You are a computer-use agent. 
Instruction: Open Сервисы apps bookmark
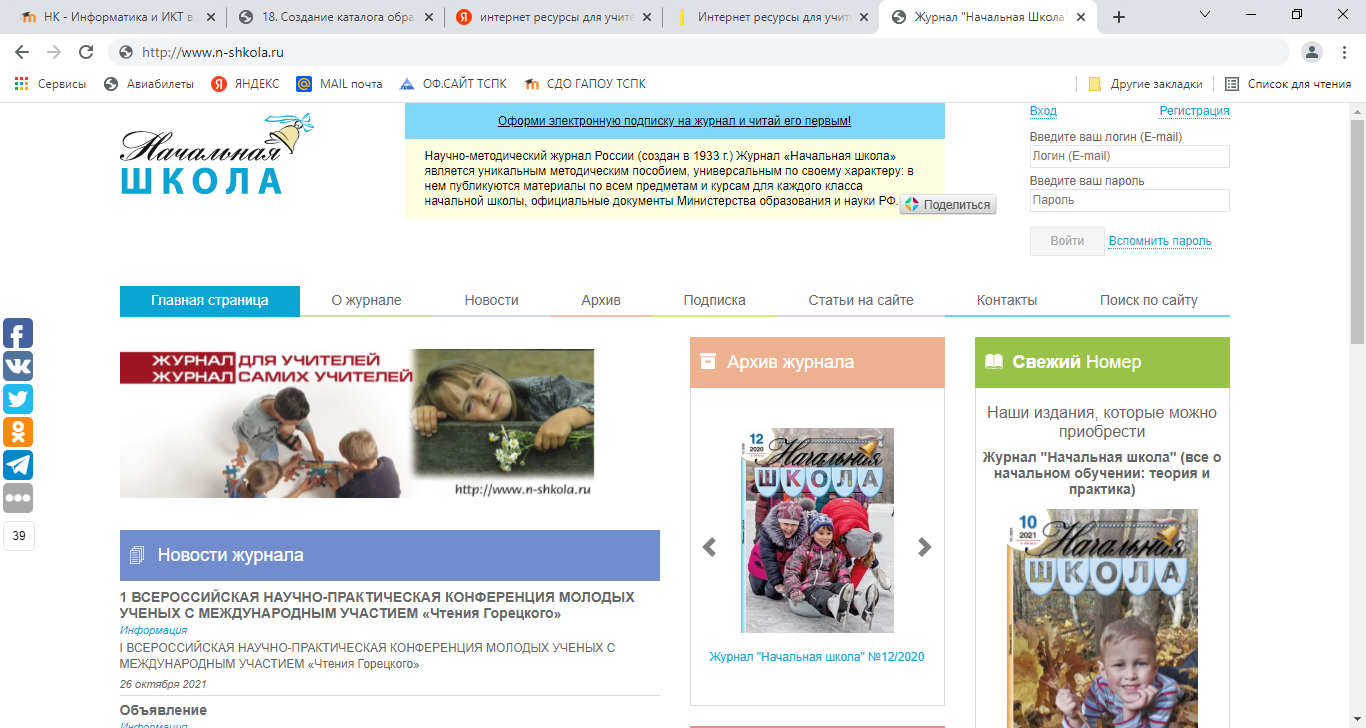point(51,84)
